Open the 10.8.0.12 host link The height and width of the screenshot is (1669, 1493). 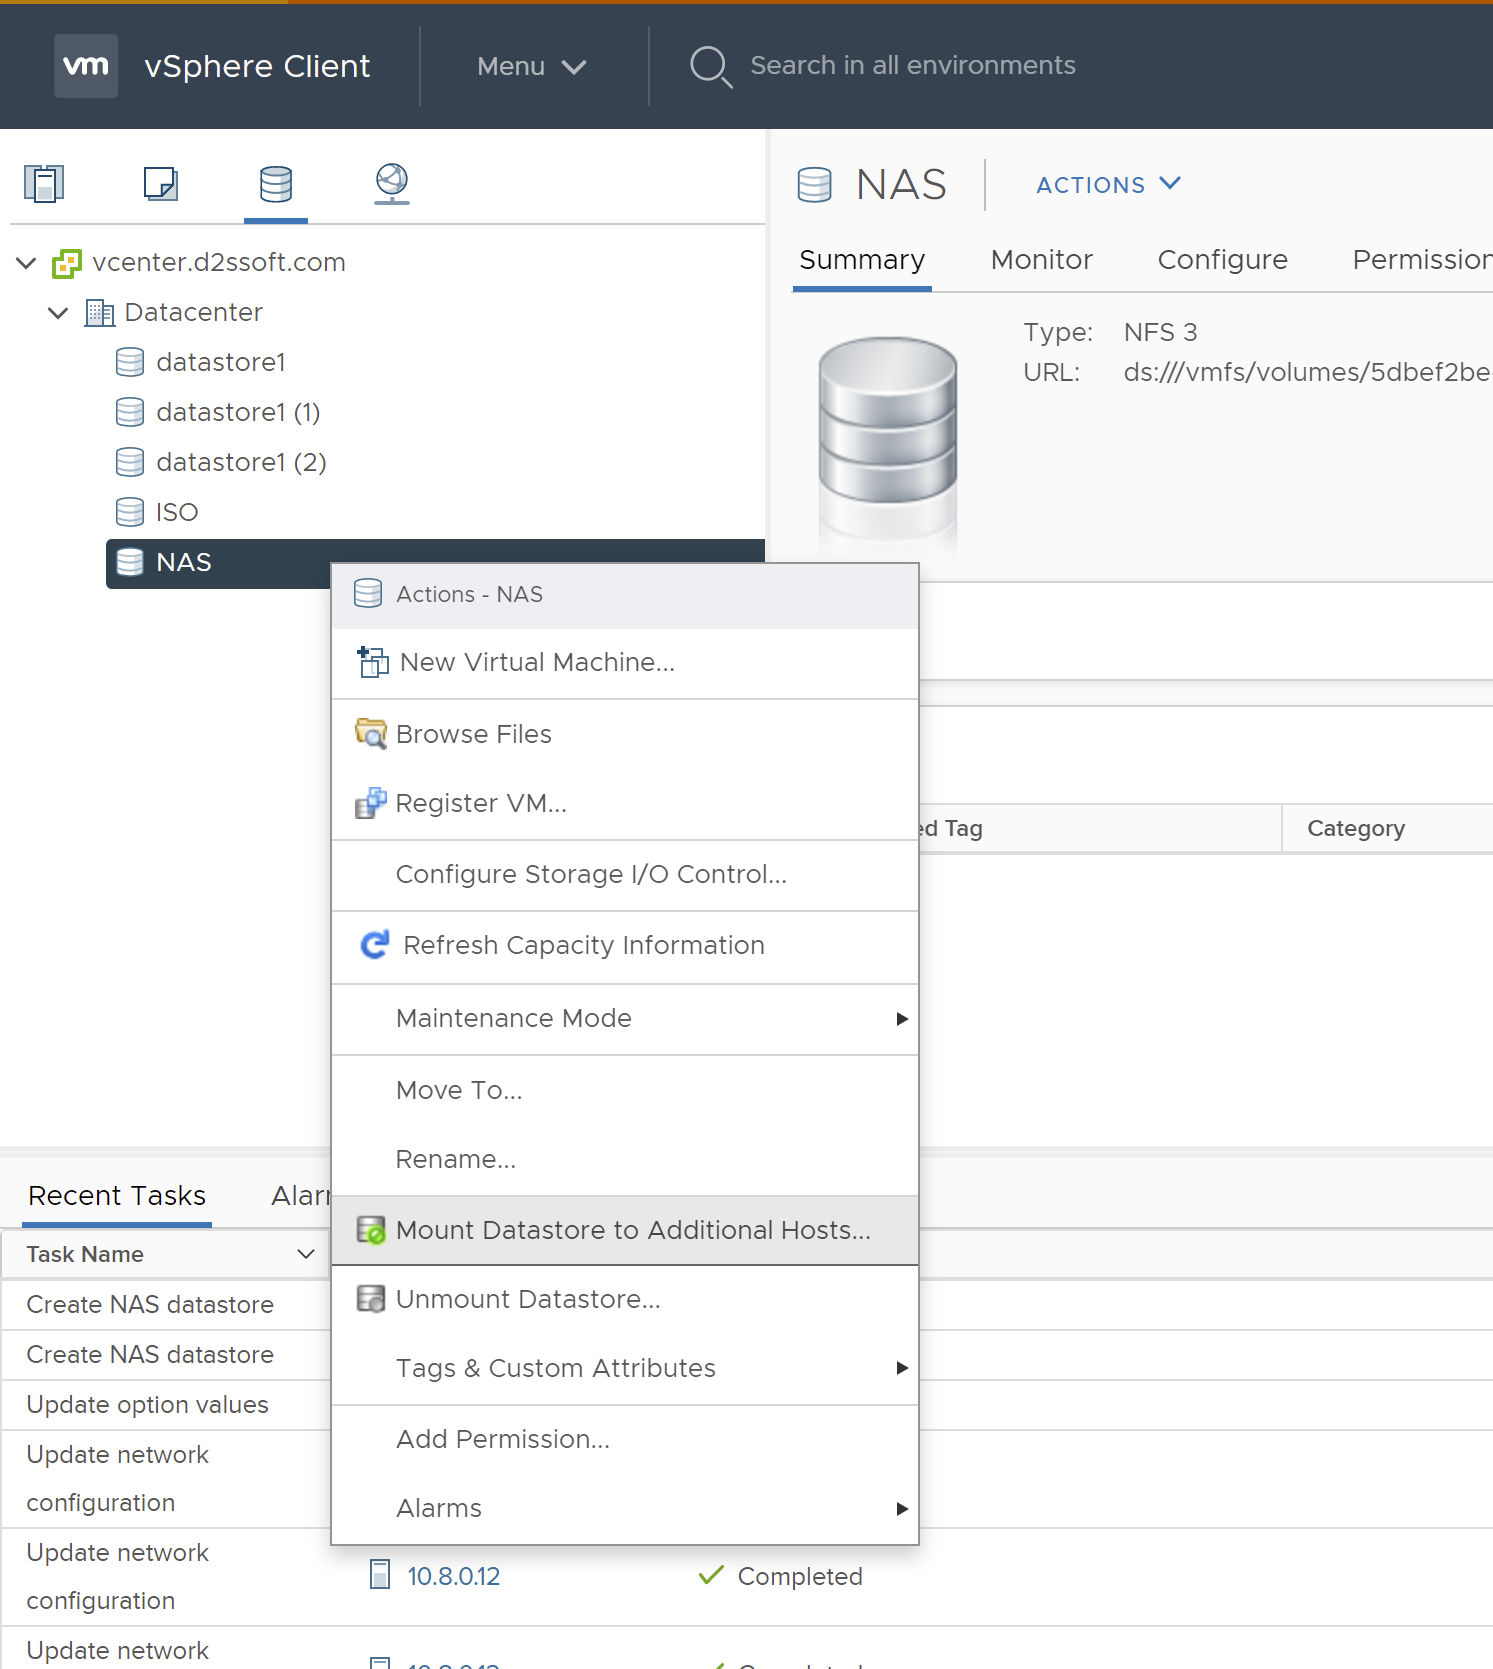pos(453,1576)
